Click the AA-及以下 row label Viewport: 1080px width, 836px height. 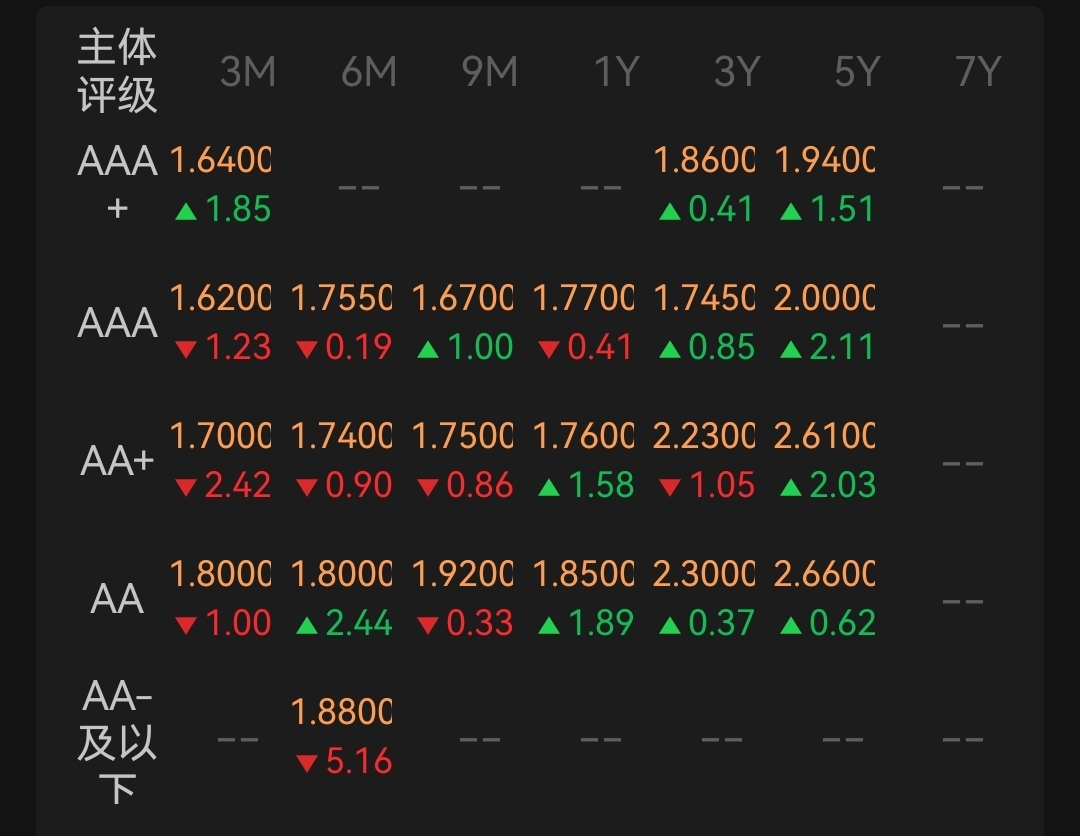pos(118,741)
